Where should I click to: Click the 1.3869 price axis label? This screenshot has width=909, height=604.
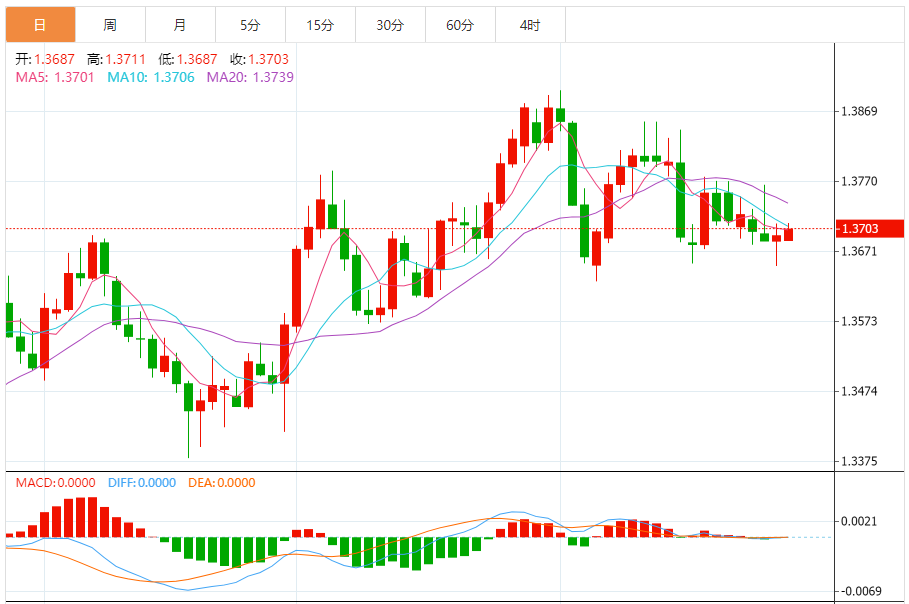point(859,111)
